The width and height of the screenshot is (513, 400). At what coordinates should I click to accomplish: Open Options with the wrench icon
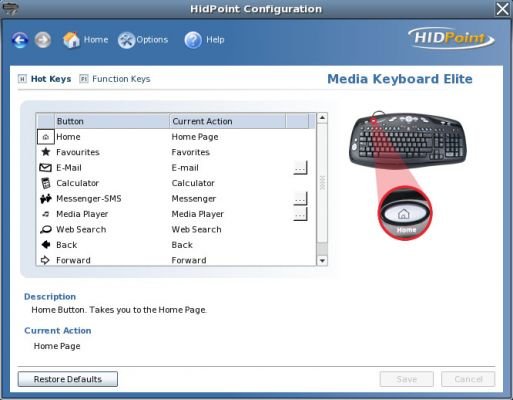[126, 40]
